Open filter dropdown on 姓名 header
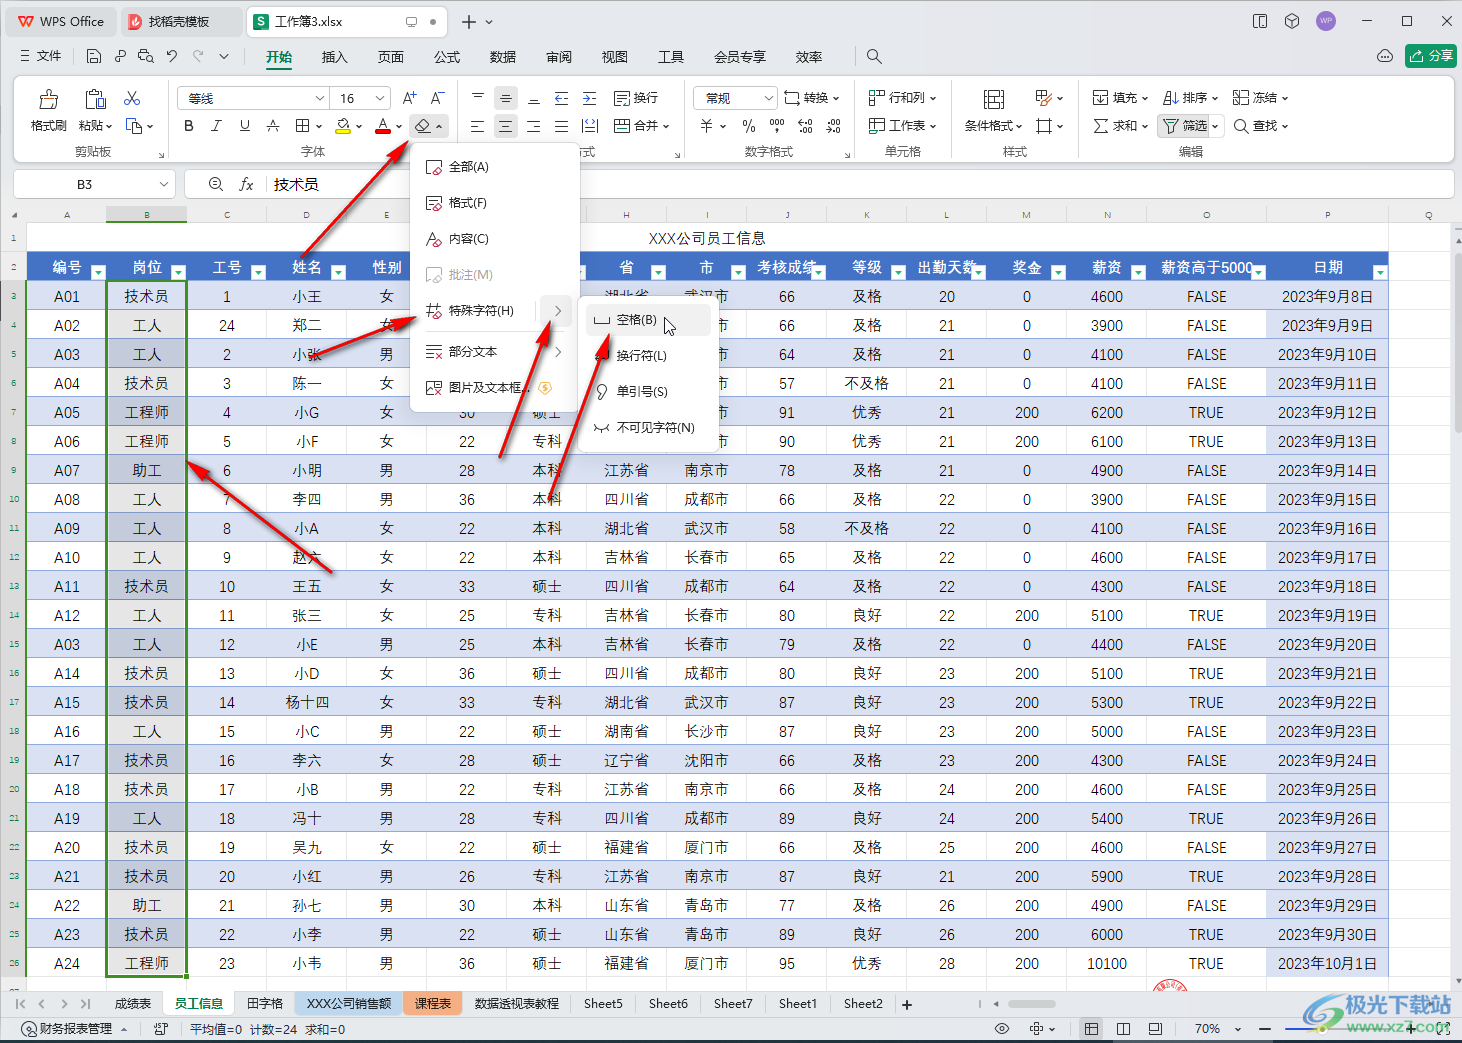1462x1043 pixels. pyautogui.click(x=338, y=272)
